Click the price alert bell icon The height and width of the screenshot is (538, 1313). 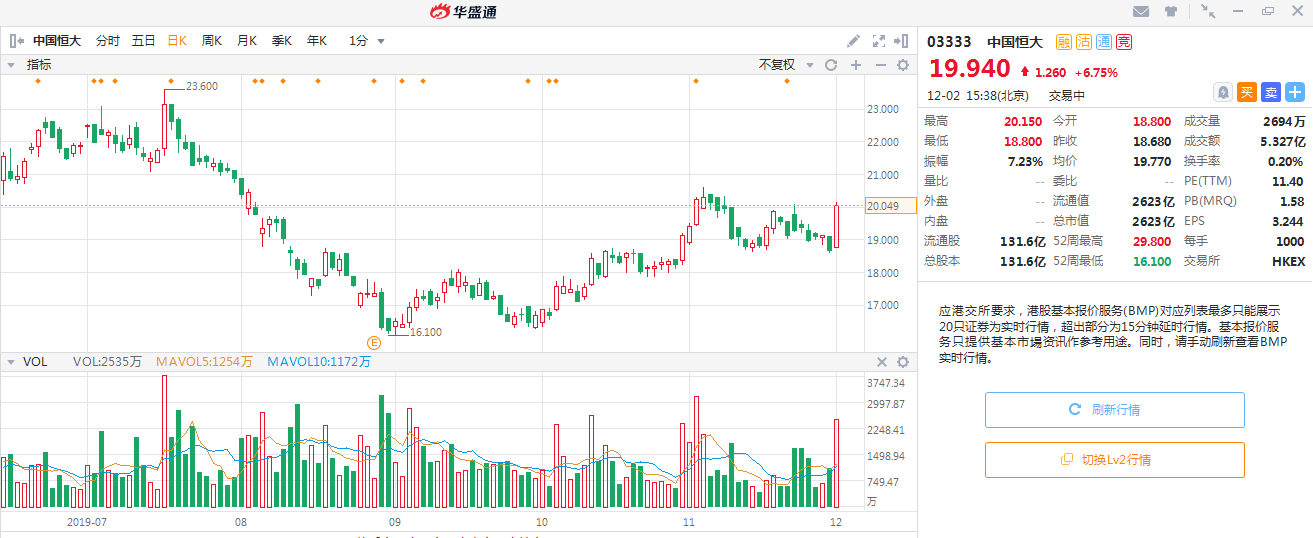tap(1222, 92)
